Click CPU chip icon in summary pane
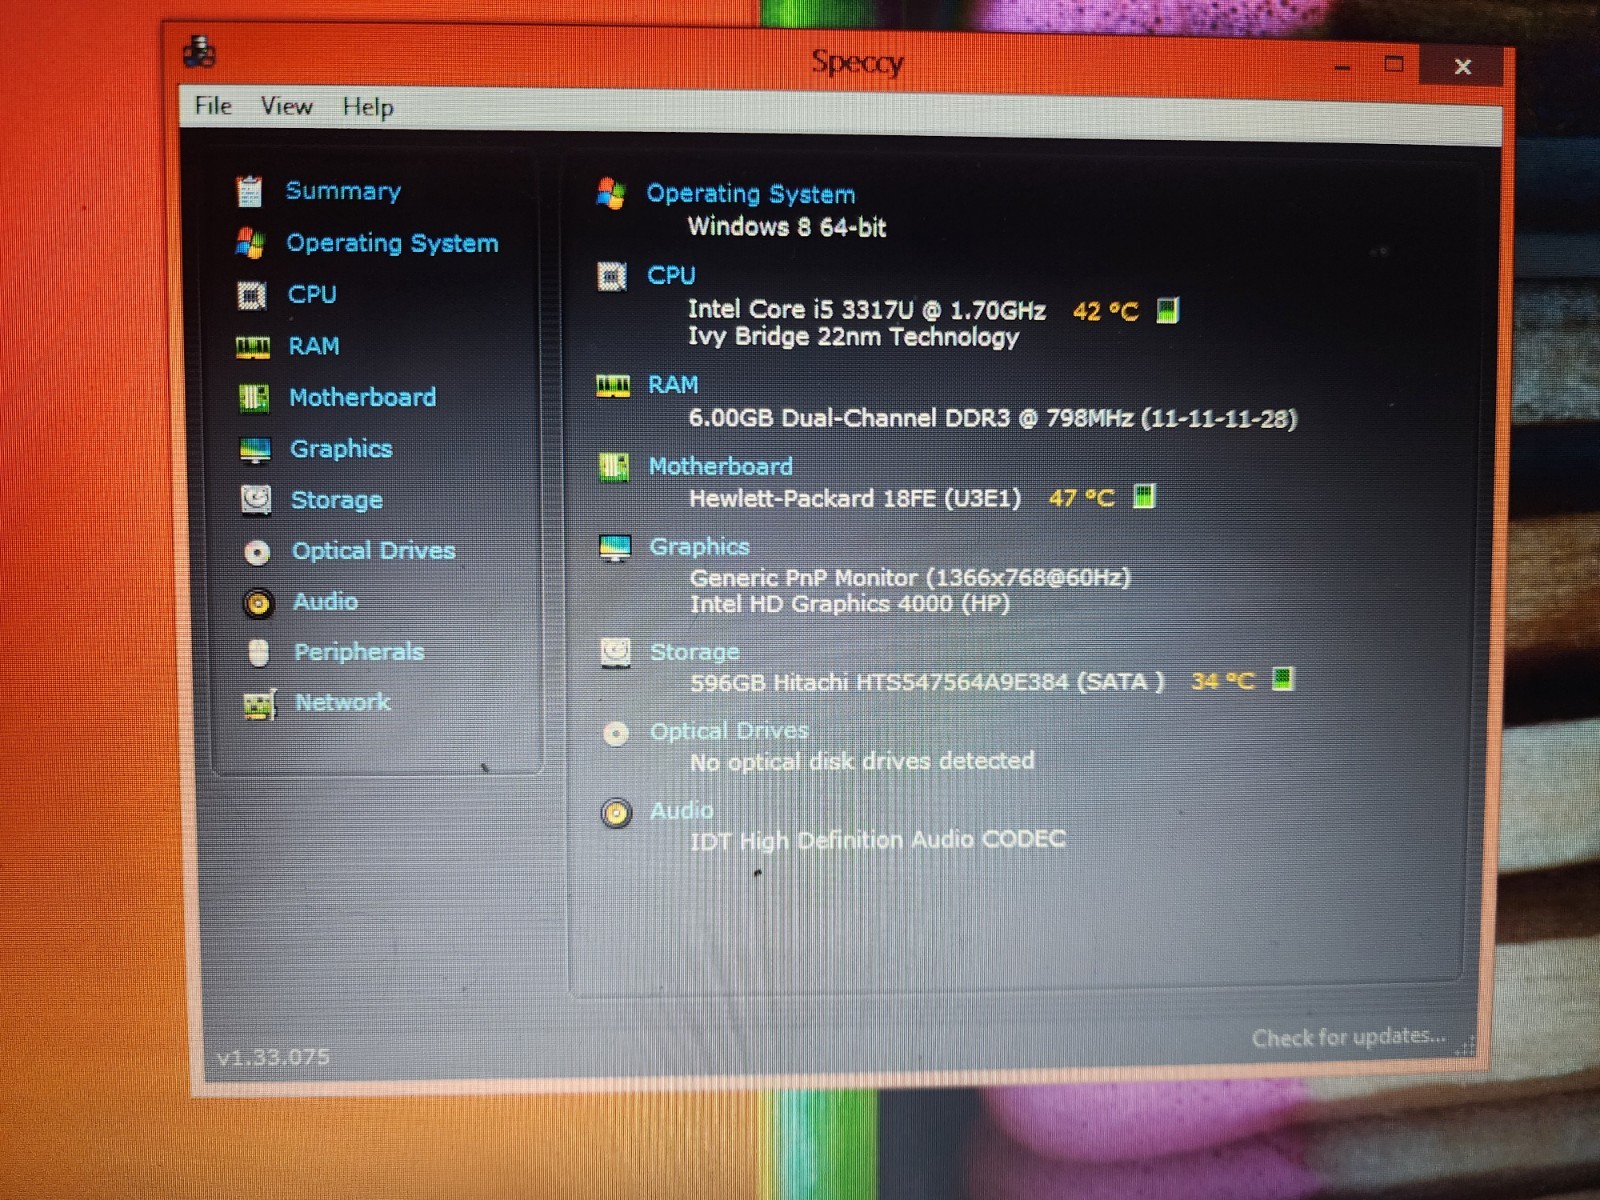 point(612,276)
